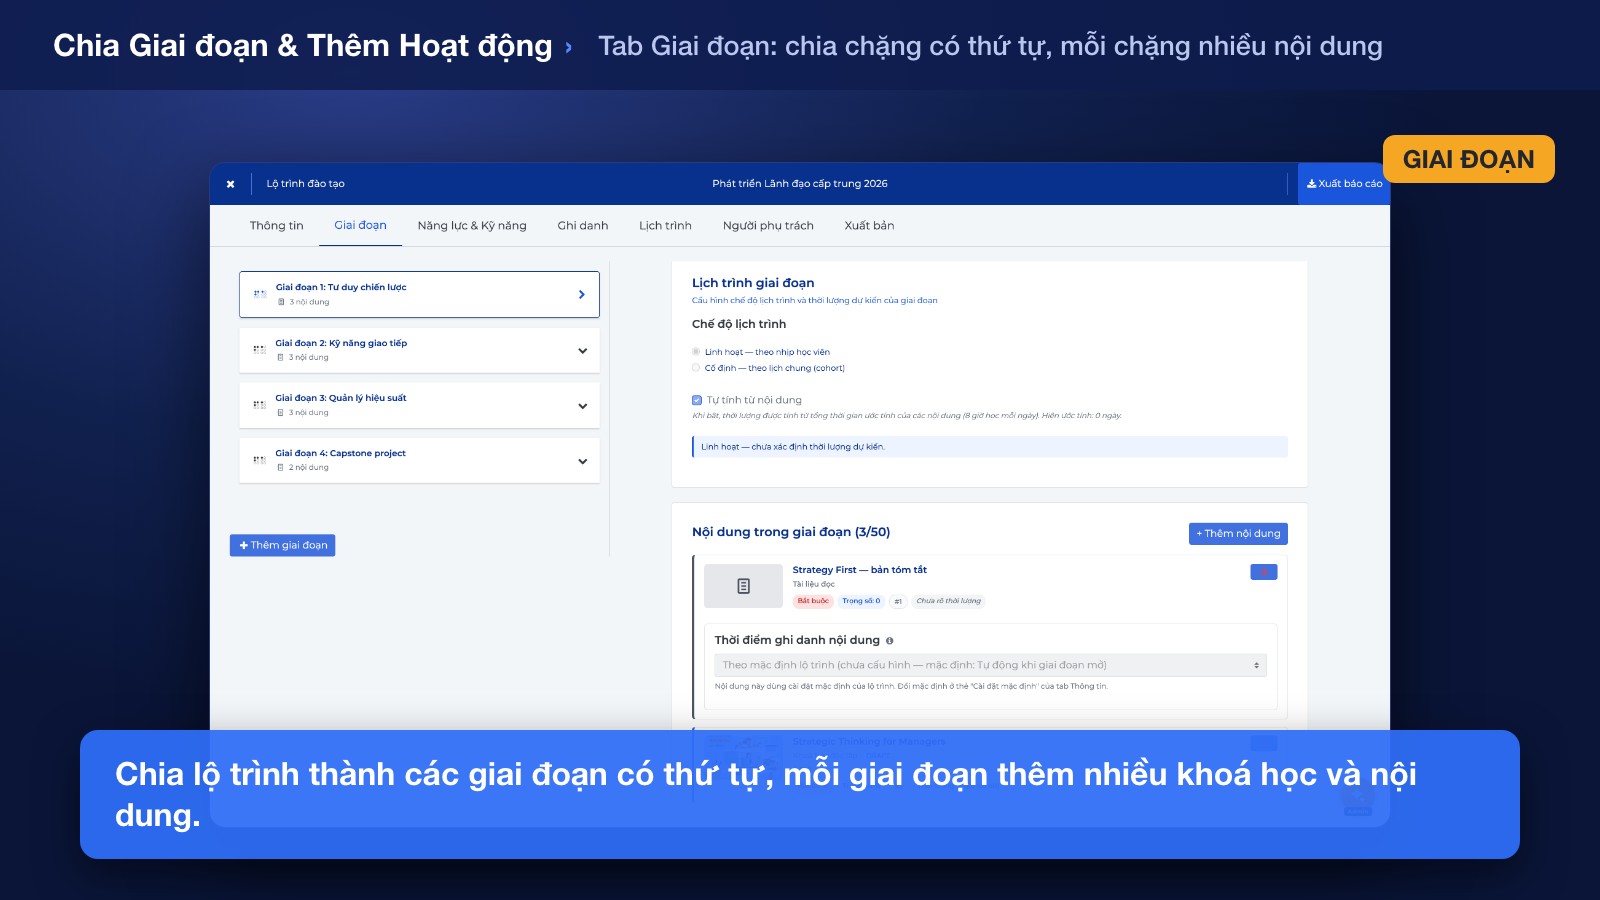Grab the drag handle of Giai đoạn 3

259,405
